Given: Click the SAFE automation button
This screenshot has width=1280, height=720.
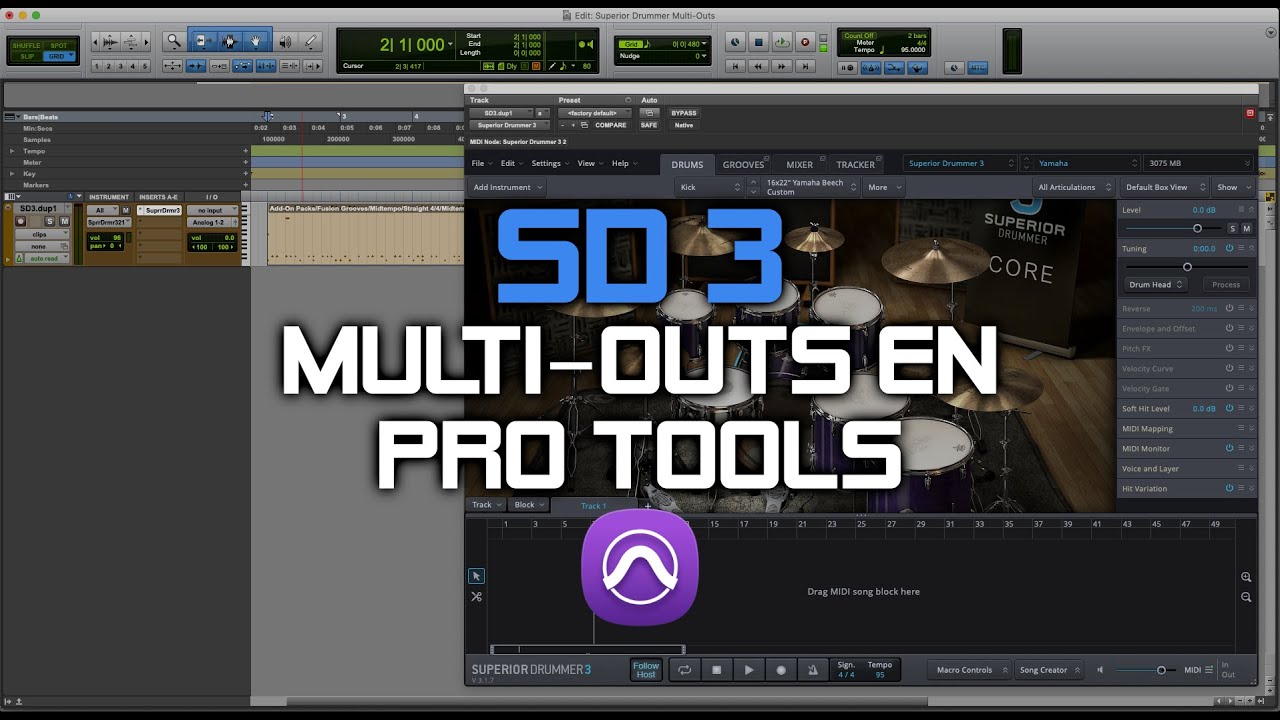Looking at the screenshot, I should click(649, 125).
